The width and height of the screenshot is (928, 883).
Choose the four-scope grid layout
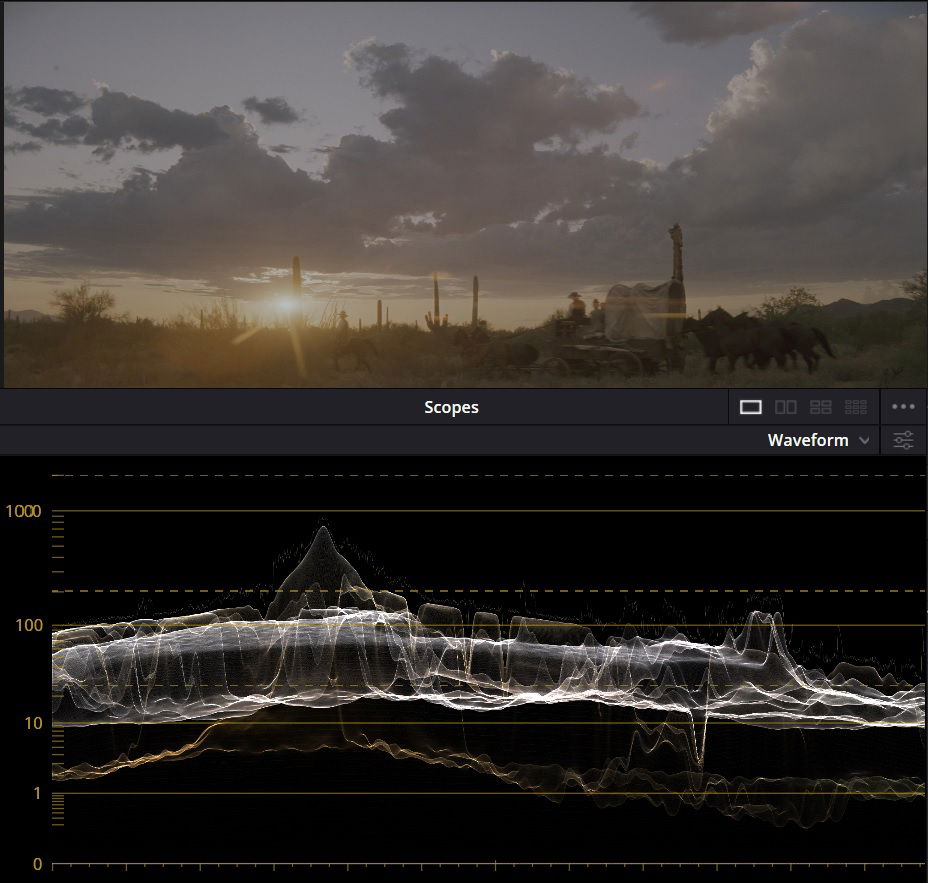point(820,407)
